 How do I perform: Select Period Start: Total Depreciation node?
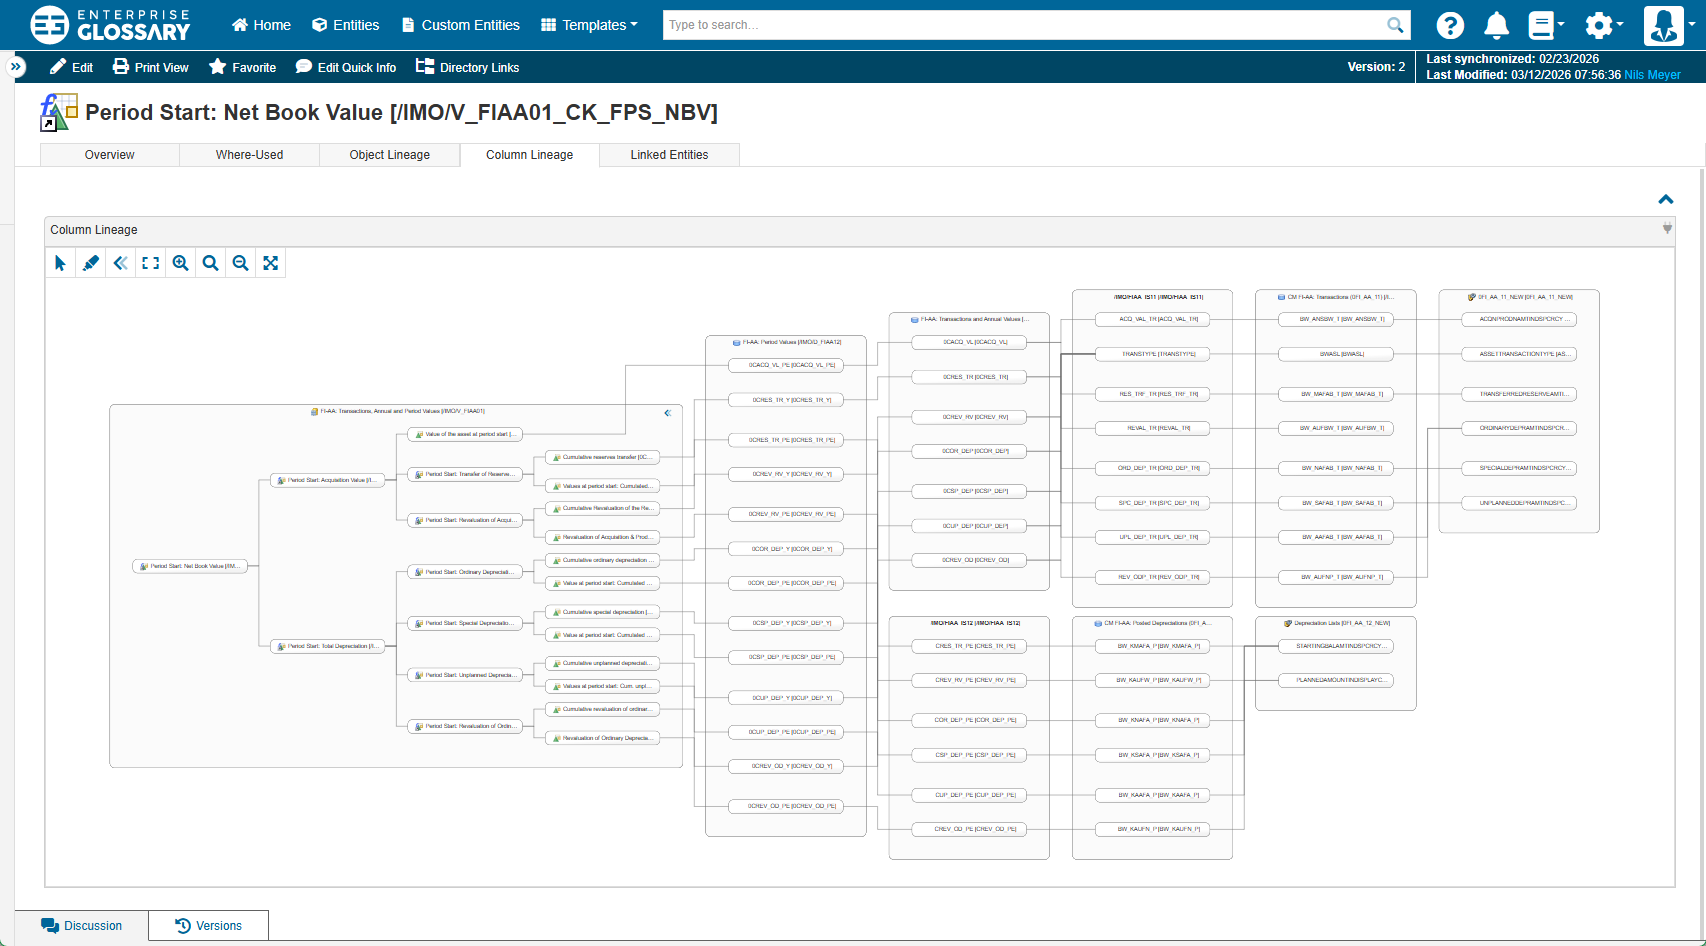point(327,646)
